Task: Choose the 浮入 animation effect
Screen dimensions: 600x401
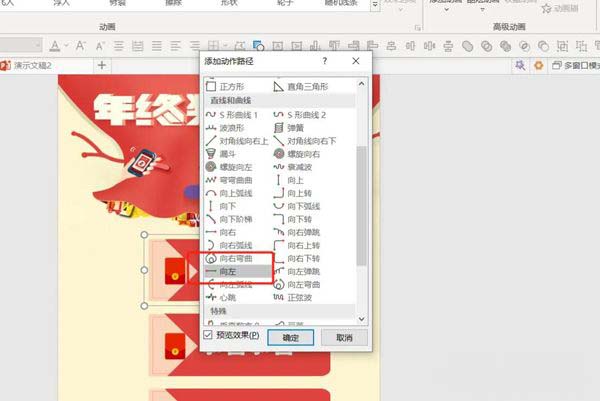Action: (62, 3)
